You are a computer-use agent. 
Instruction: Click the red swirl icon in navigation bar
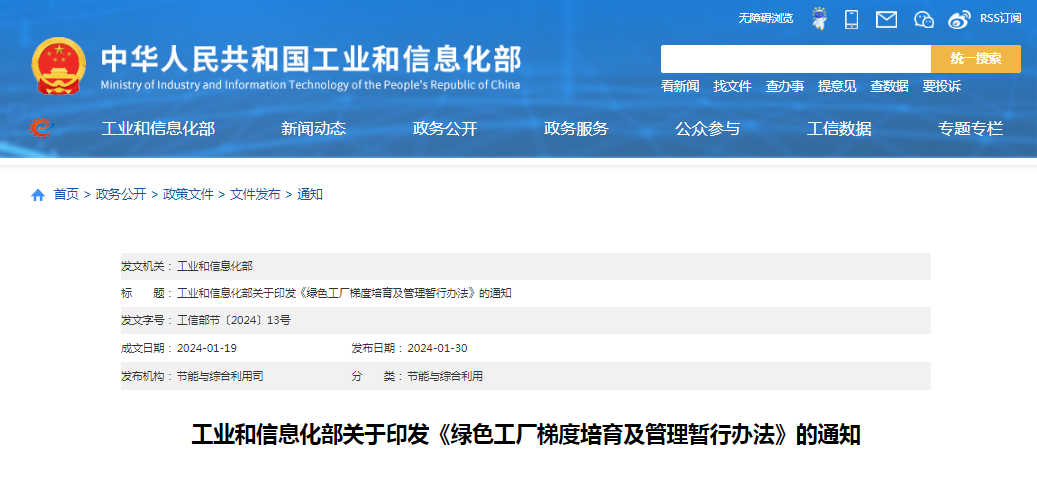point(41,128)
